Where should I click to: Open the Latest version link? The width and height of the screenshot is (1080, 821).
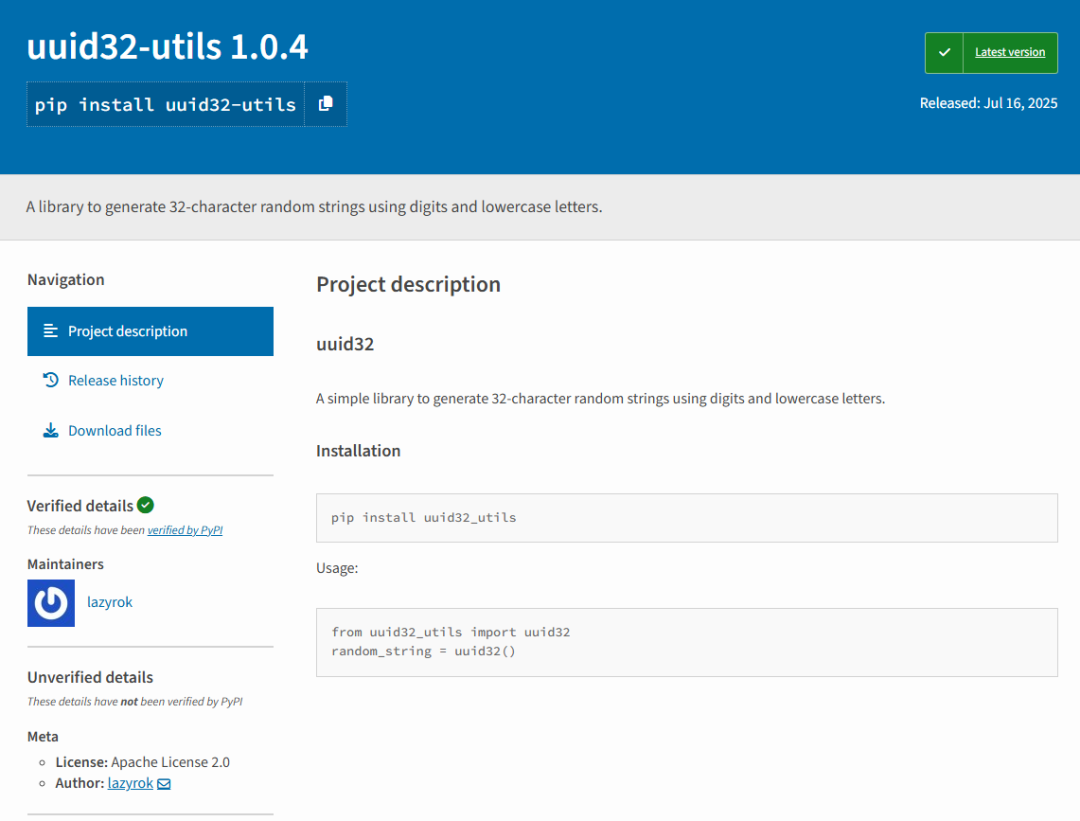pyautogui.click(x=1010, y=52)
